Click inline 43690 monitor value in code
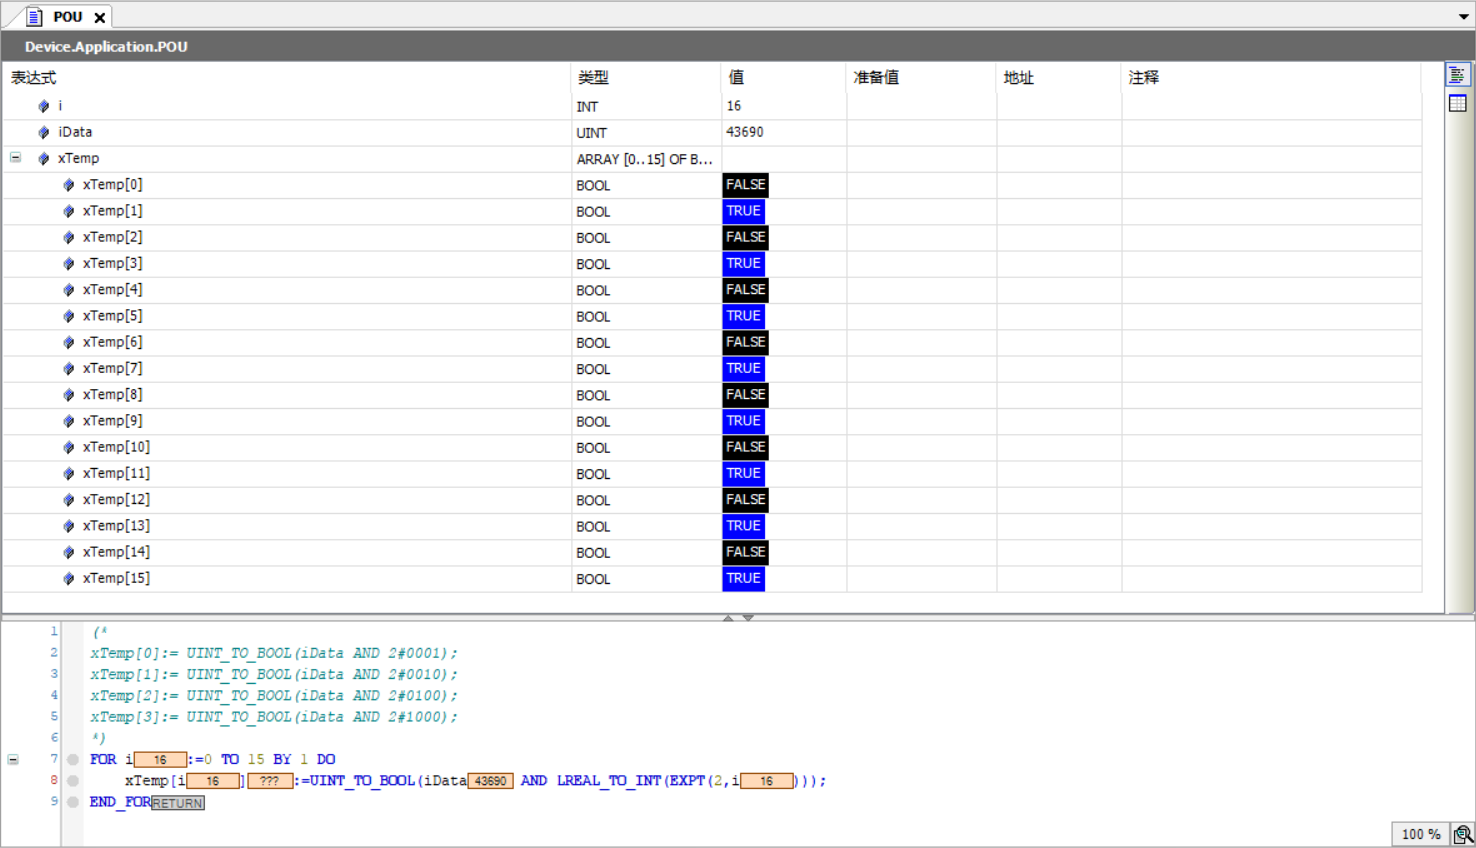The width and height of the screenshot is (1476, 848). (490, 781)
